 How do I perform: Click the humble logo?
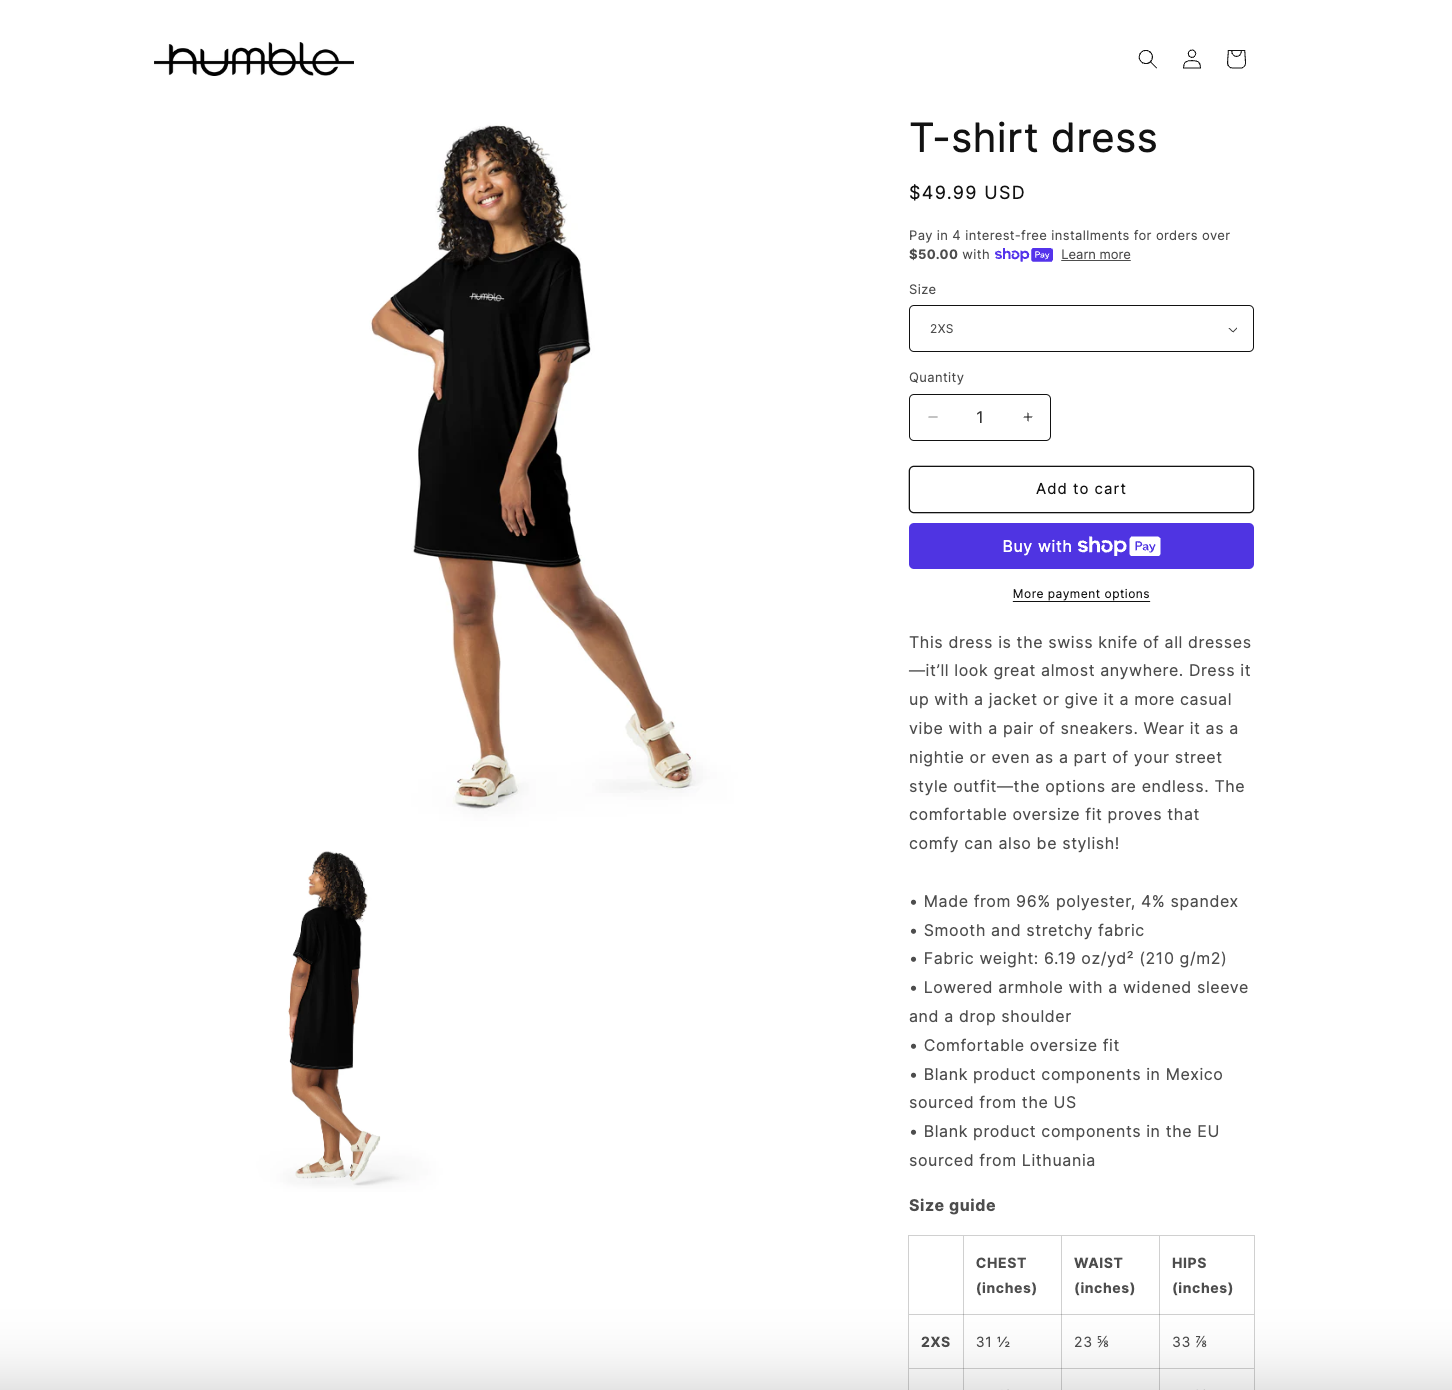pos(254,61)
